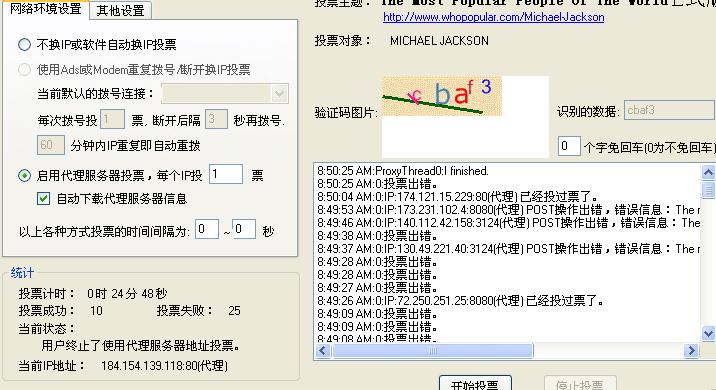Click the minimum time interval field
This screenshot has width=716, height=390.
207,229
